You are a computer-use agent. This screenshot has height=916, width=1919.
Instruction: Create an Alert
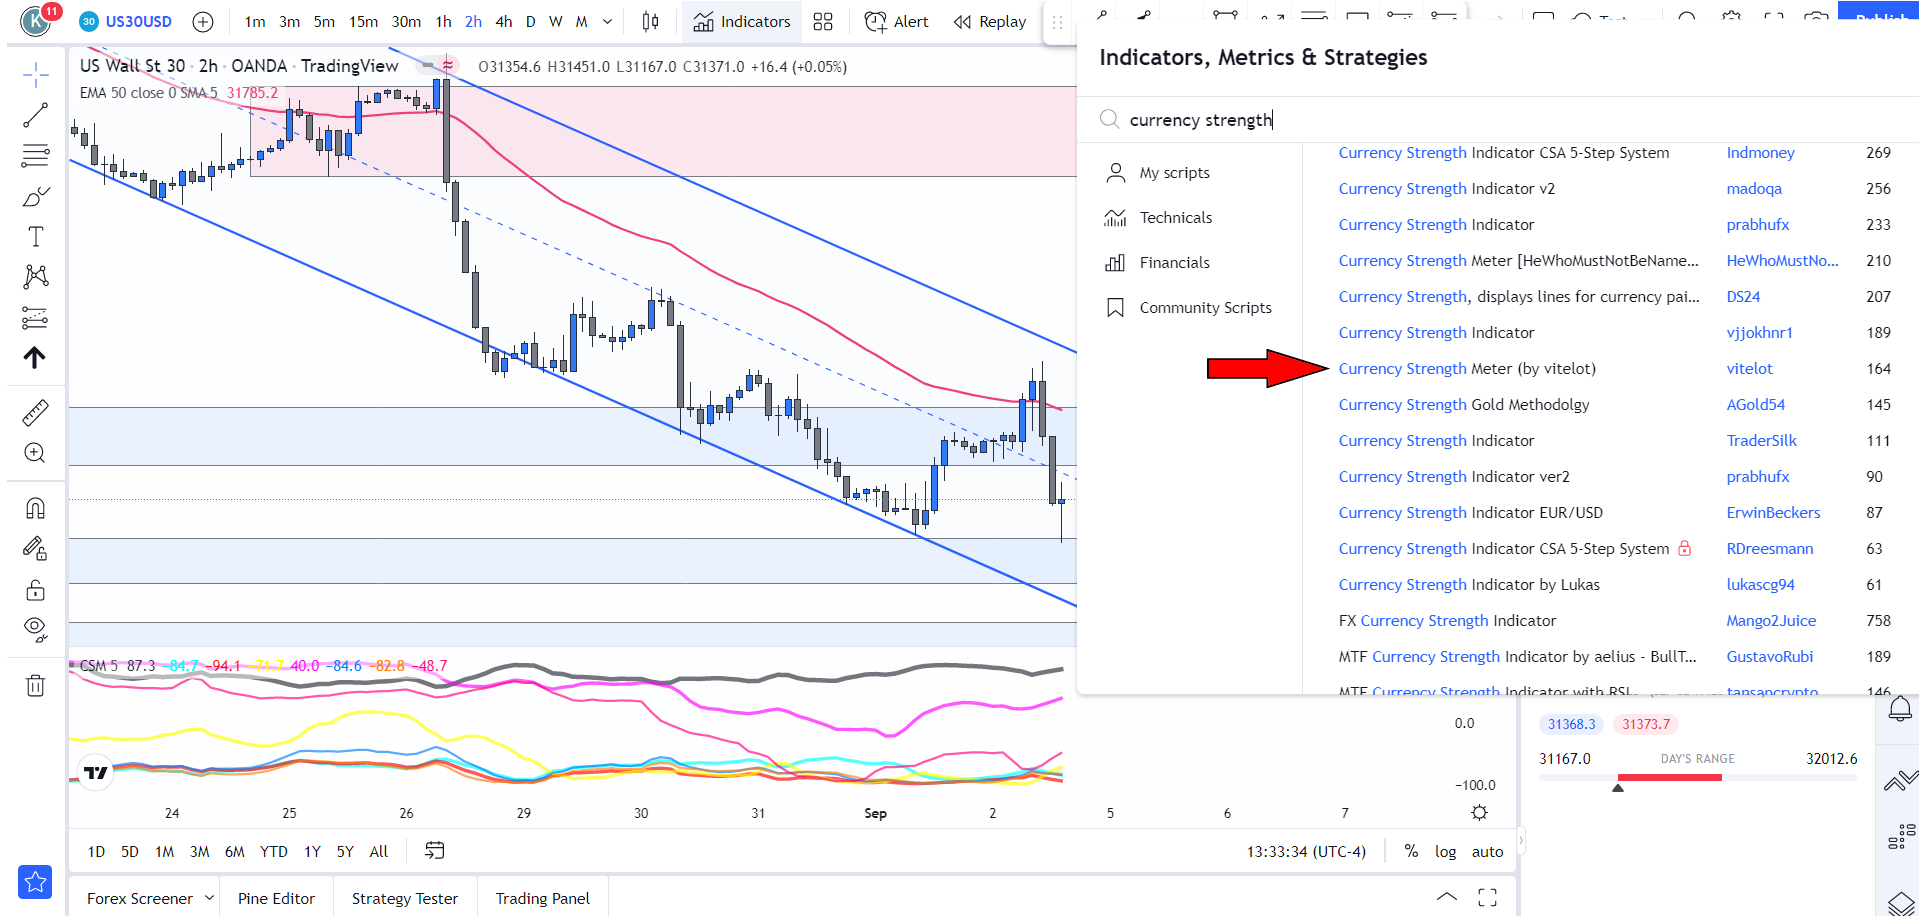(896, 22)
